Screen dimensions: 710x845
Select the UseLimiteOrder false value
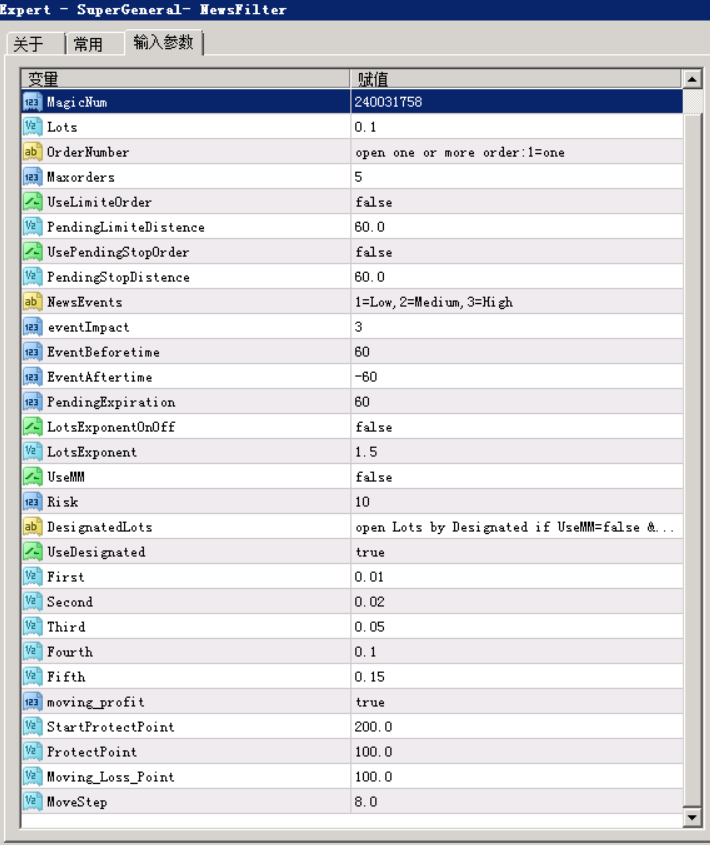point(374,202)
